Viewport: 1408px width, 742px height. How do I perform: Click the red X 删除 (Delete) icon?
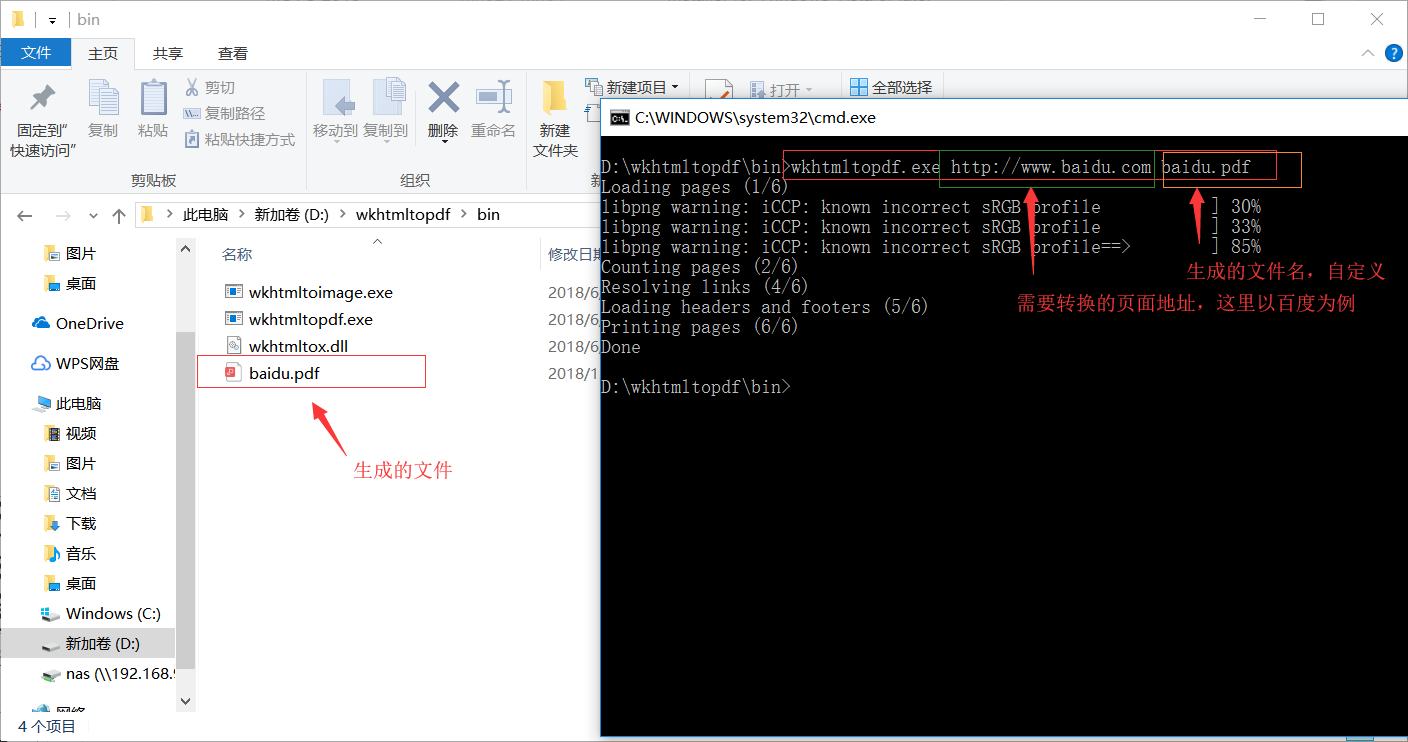coord(443,98)
